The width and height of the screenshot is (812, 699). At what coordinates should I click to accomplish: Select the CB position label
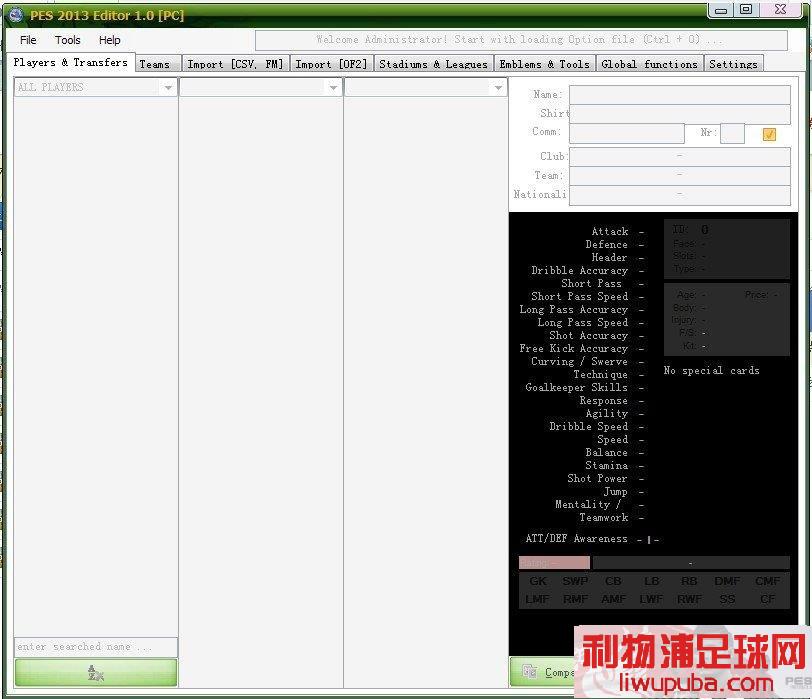click(613, 581)
